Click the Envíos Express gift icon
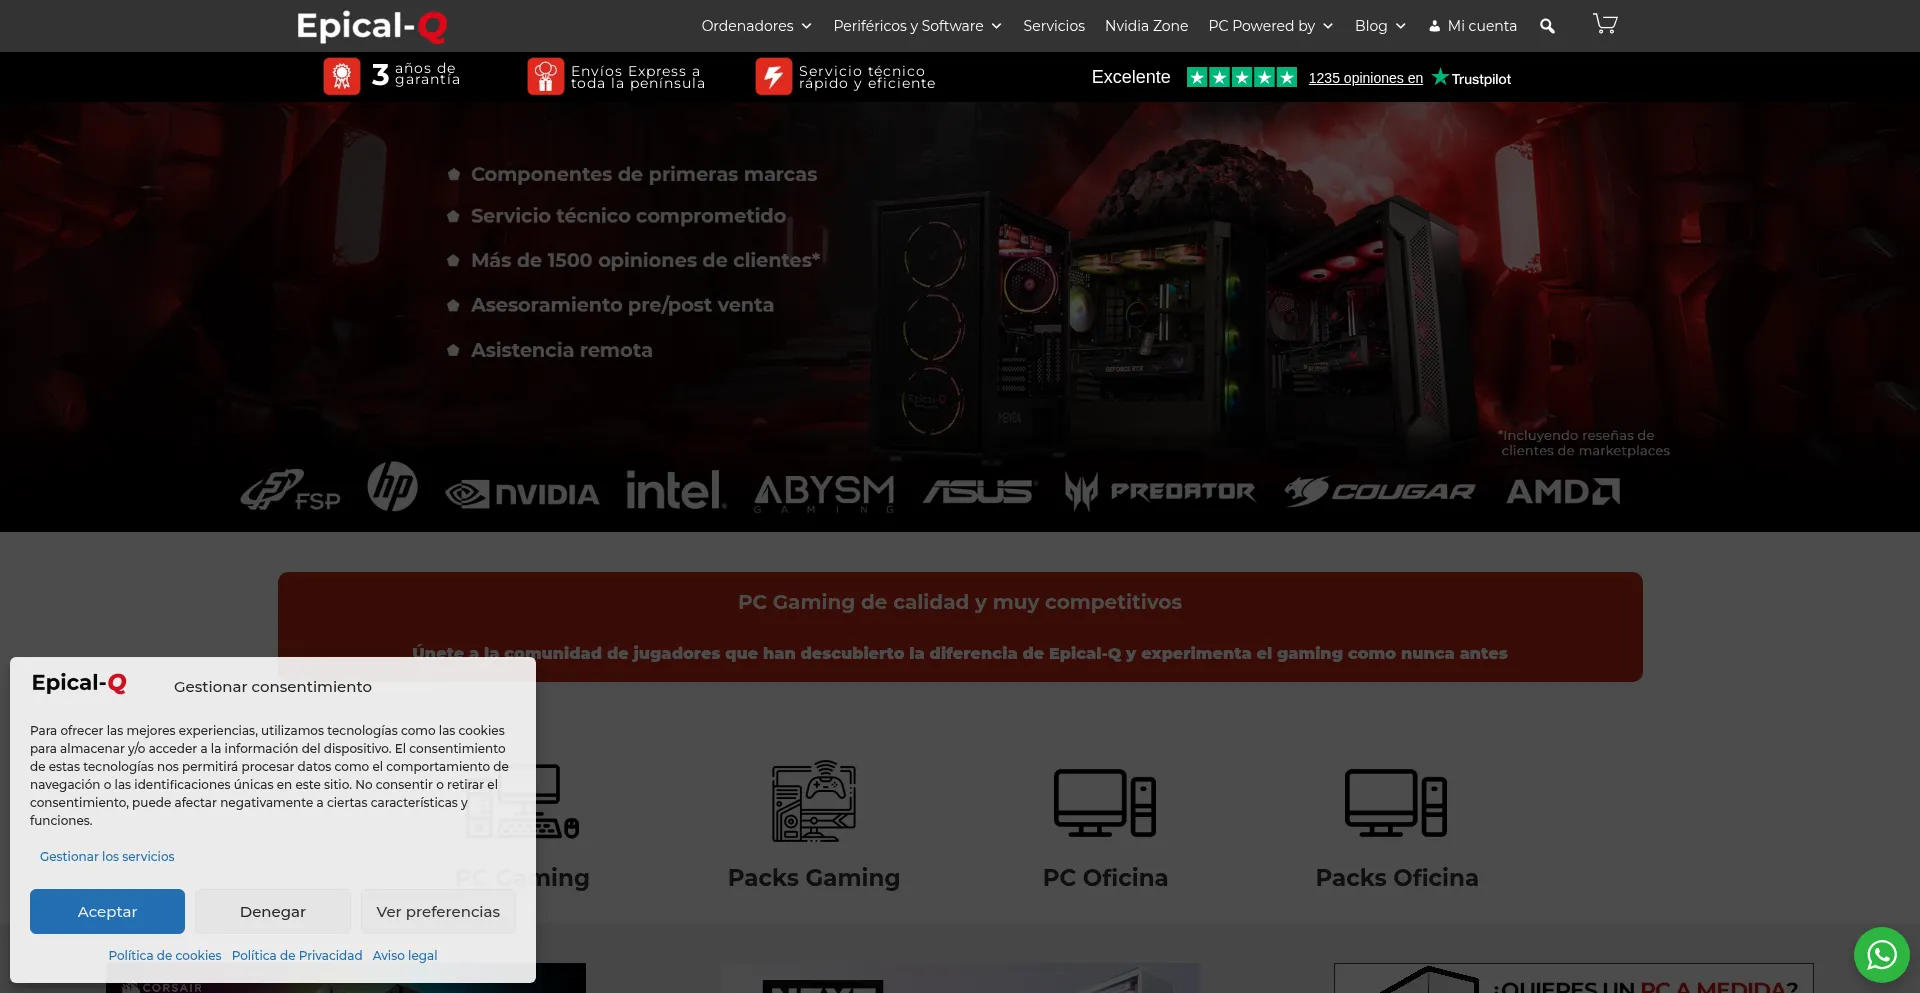The height and width of the screenshot is (993, 1920). click(545, 76)
